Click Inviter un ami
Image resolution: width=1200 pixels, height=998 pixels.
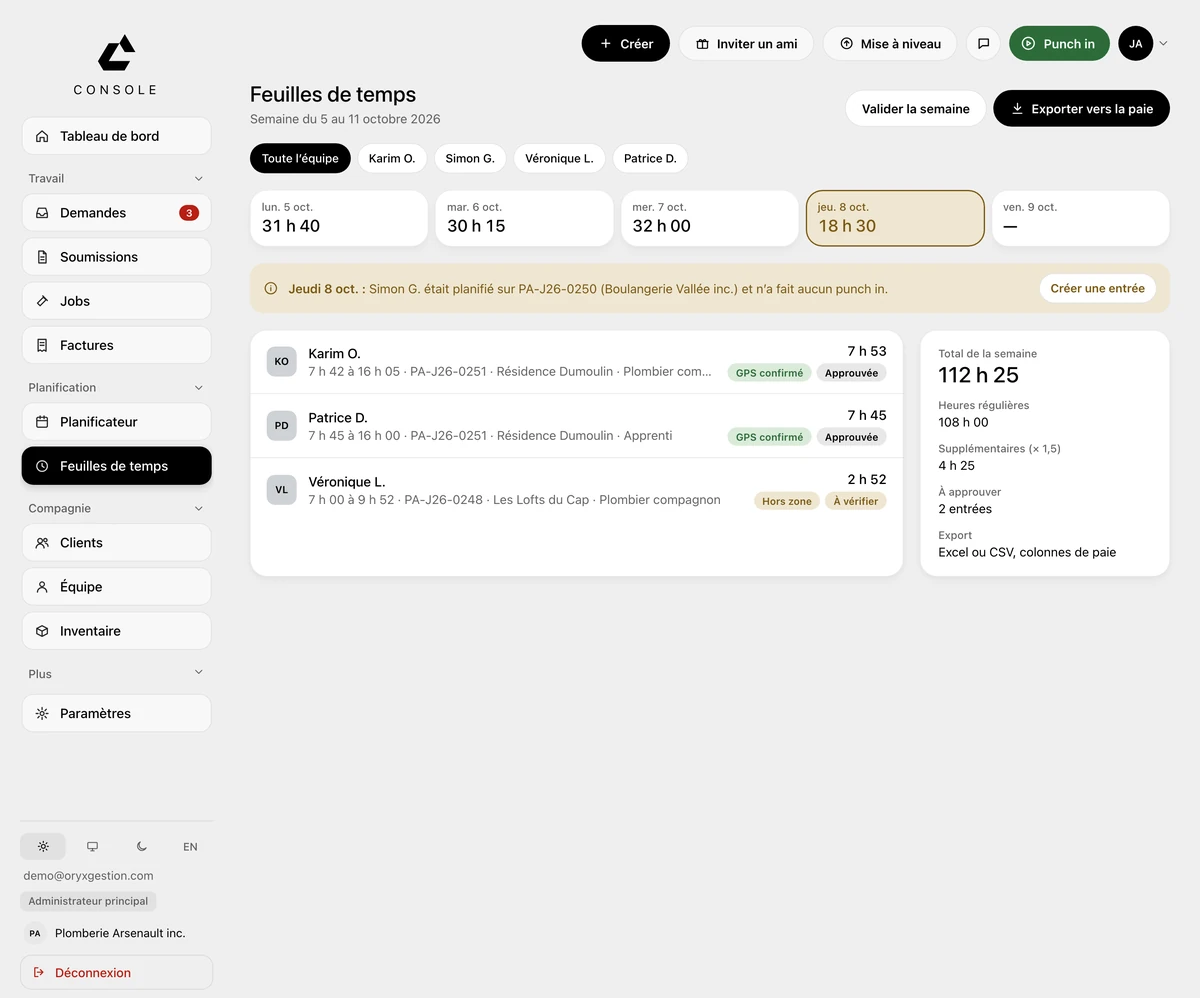pyautogui.click(x=746, y=44)
